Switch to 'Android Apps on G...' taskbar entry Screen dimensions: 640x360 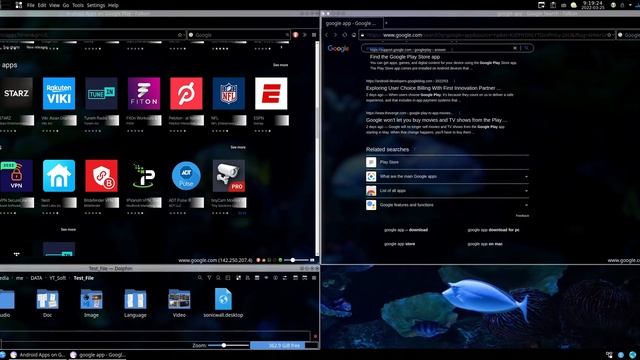pyautogui.click(x=38, y=355)
